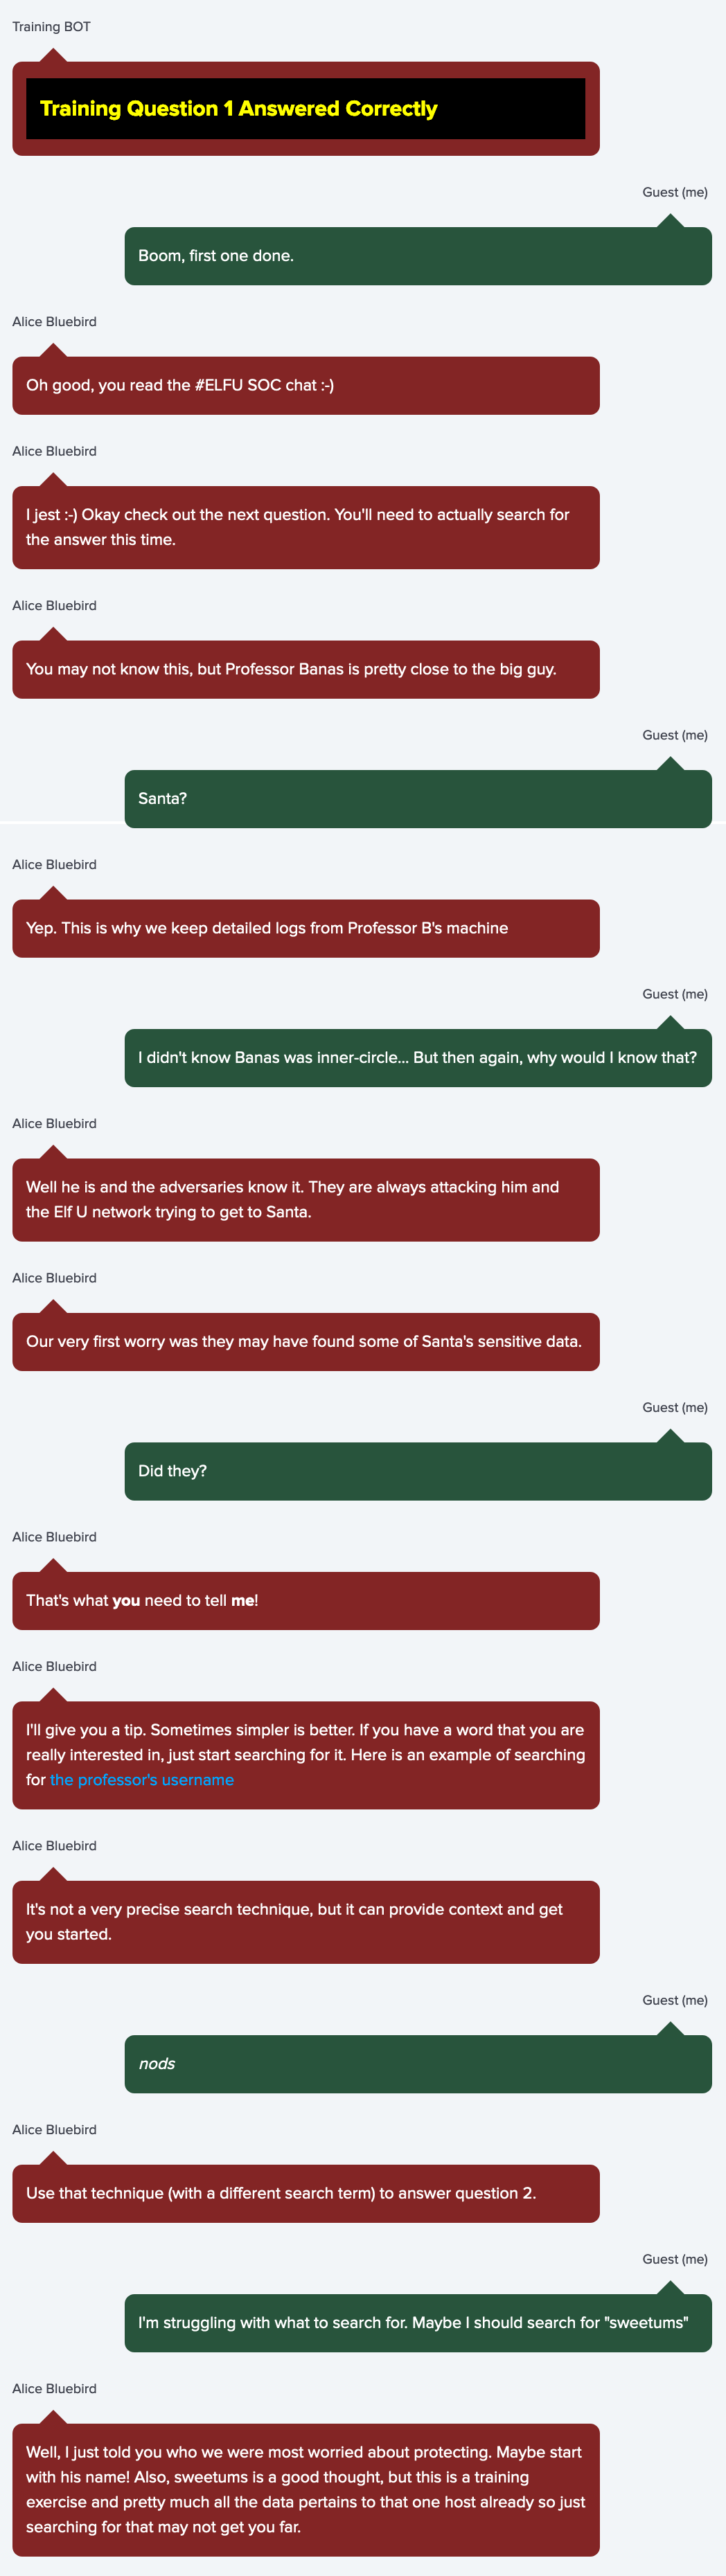Click the message about Santa's sensitive data

click(305, 1342)
